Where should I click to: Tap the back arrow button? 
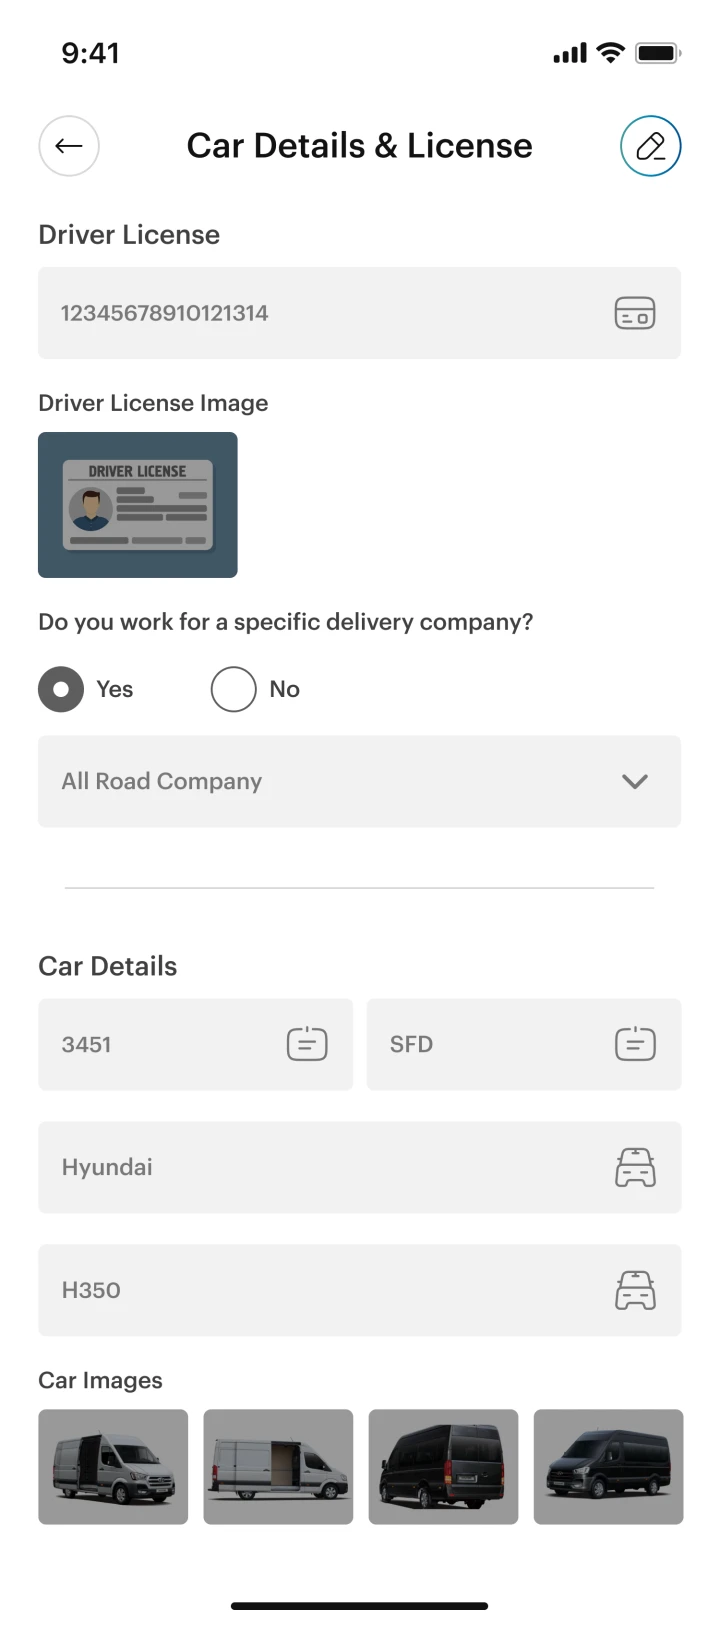(x=69, y=146)
